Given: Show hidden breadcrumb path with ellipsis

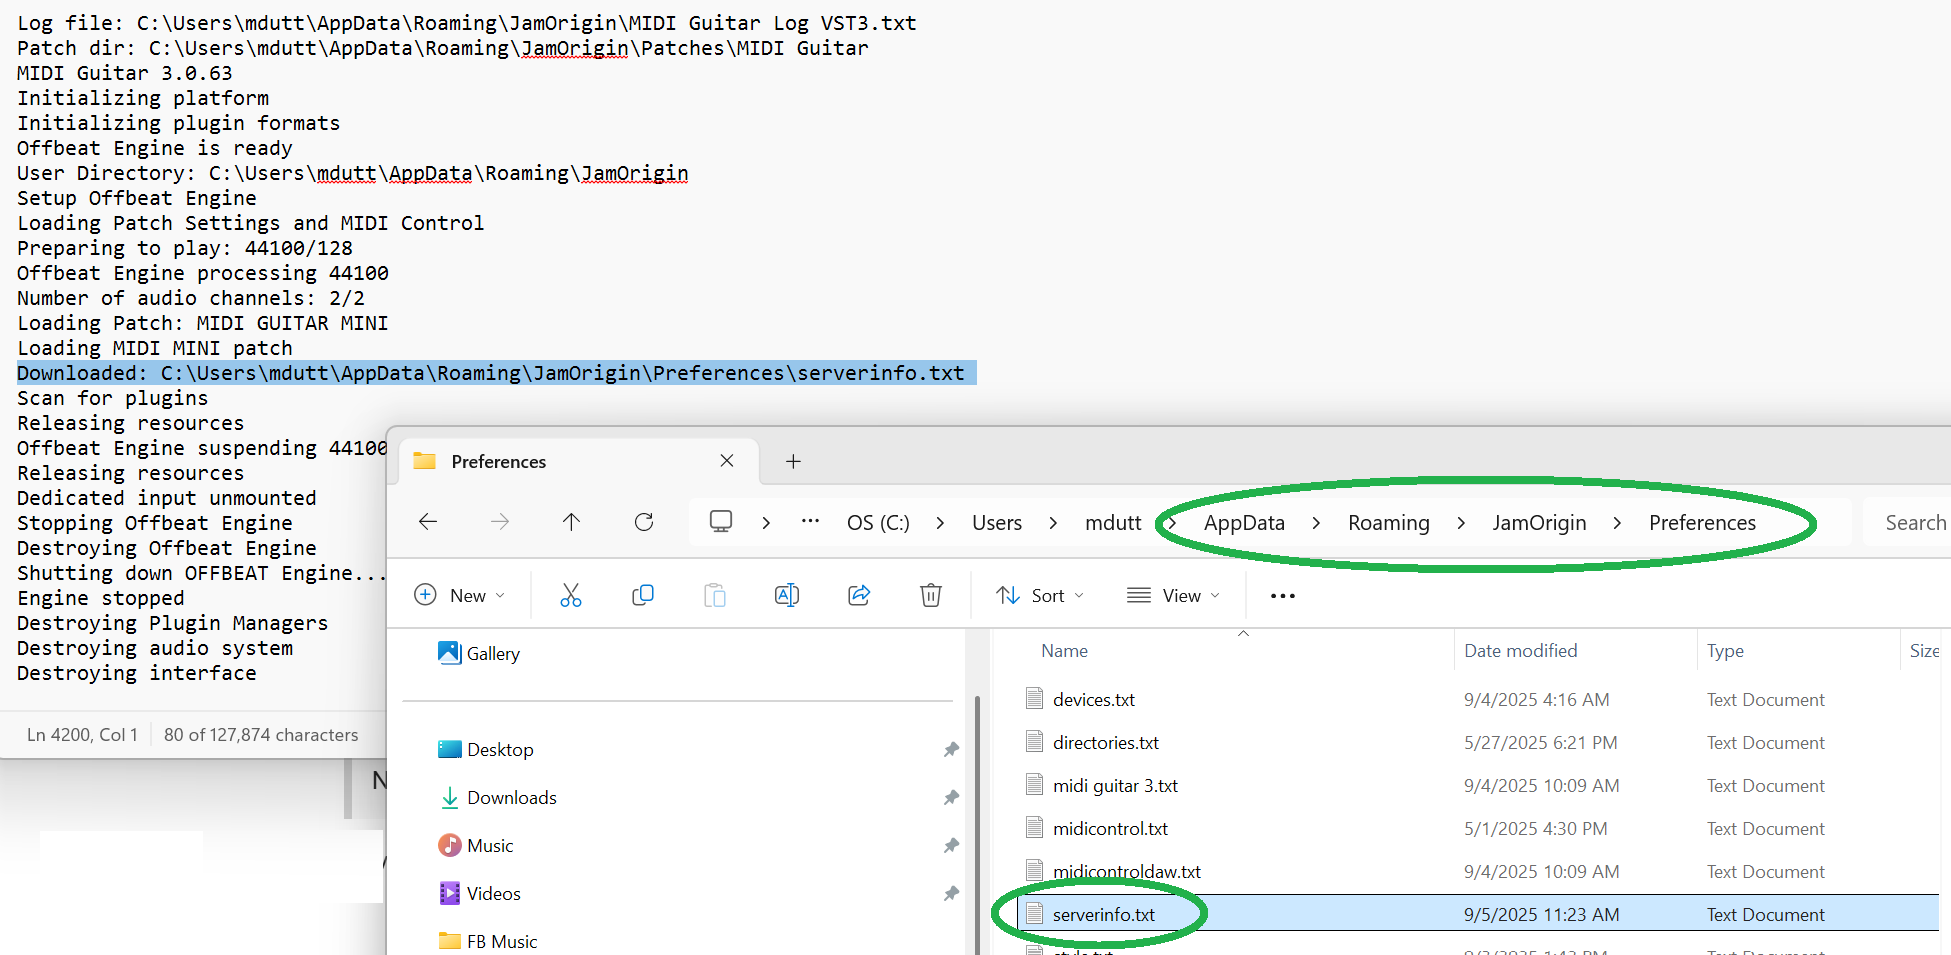Looking at the screenshot, I should tap(811, 522).
